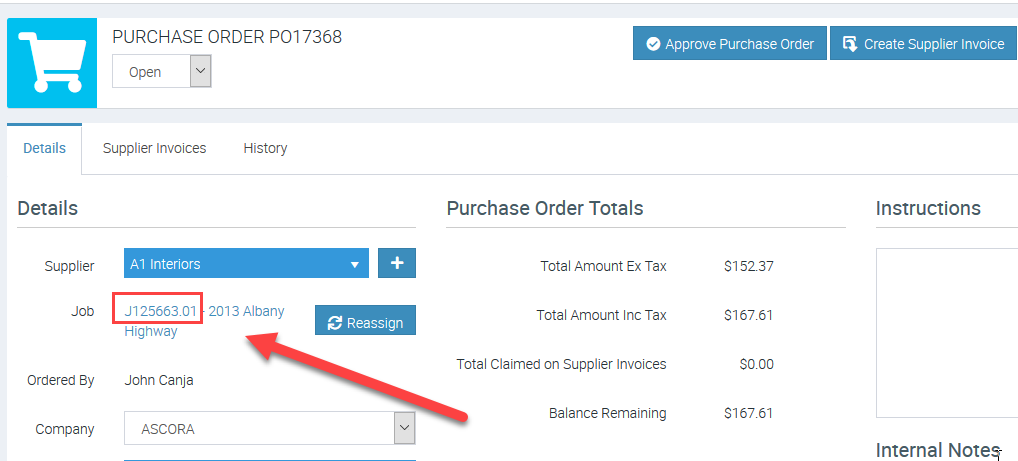1018x461 pixels.
Task: Open the purchase order status dropdown
Action: point(161,72)
